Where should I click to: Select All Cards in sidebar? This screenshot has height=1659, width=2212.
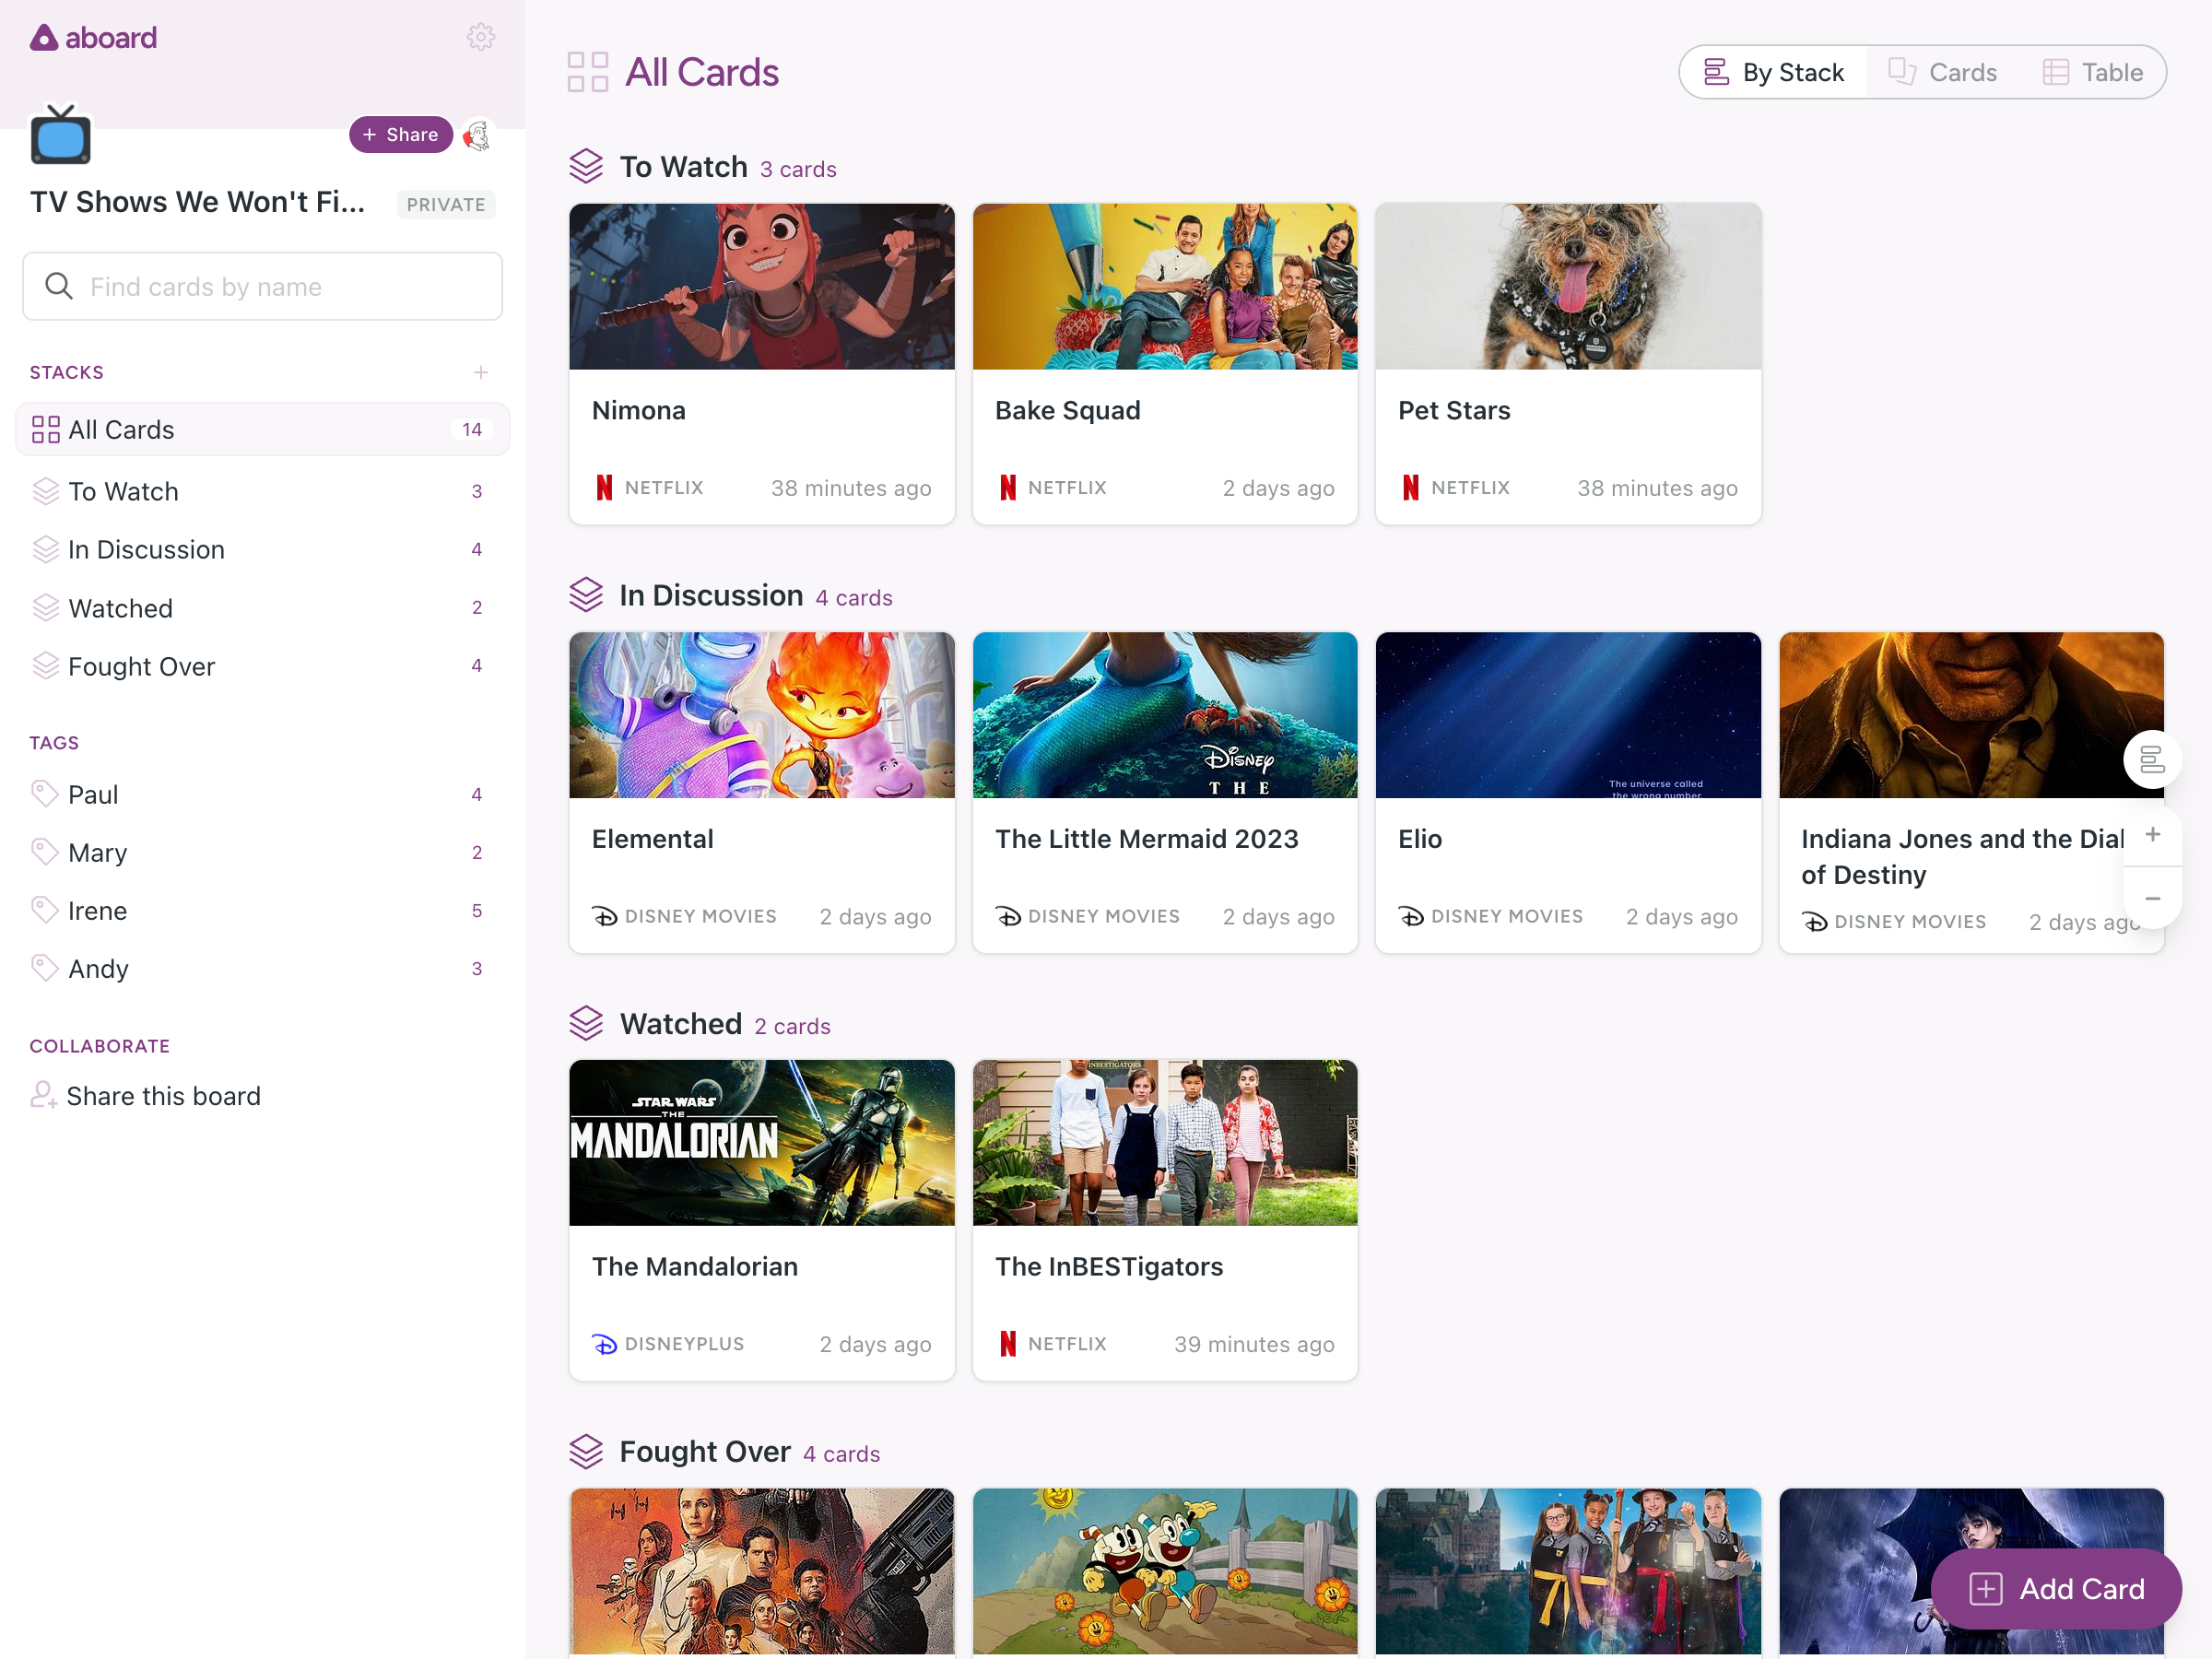click(262, 429)
